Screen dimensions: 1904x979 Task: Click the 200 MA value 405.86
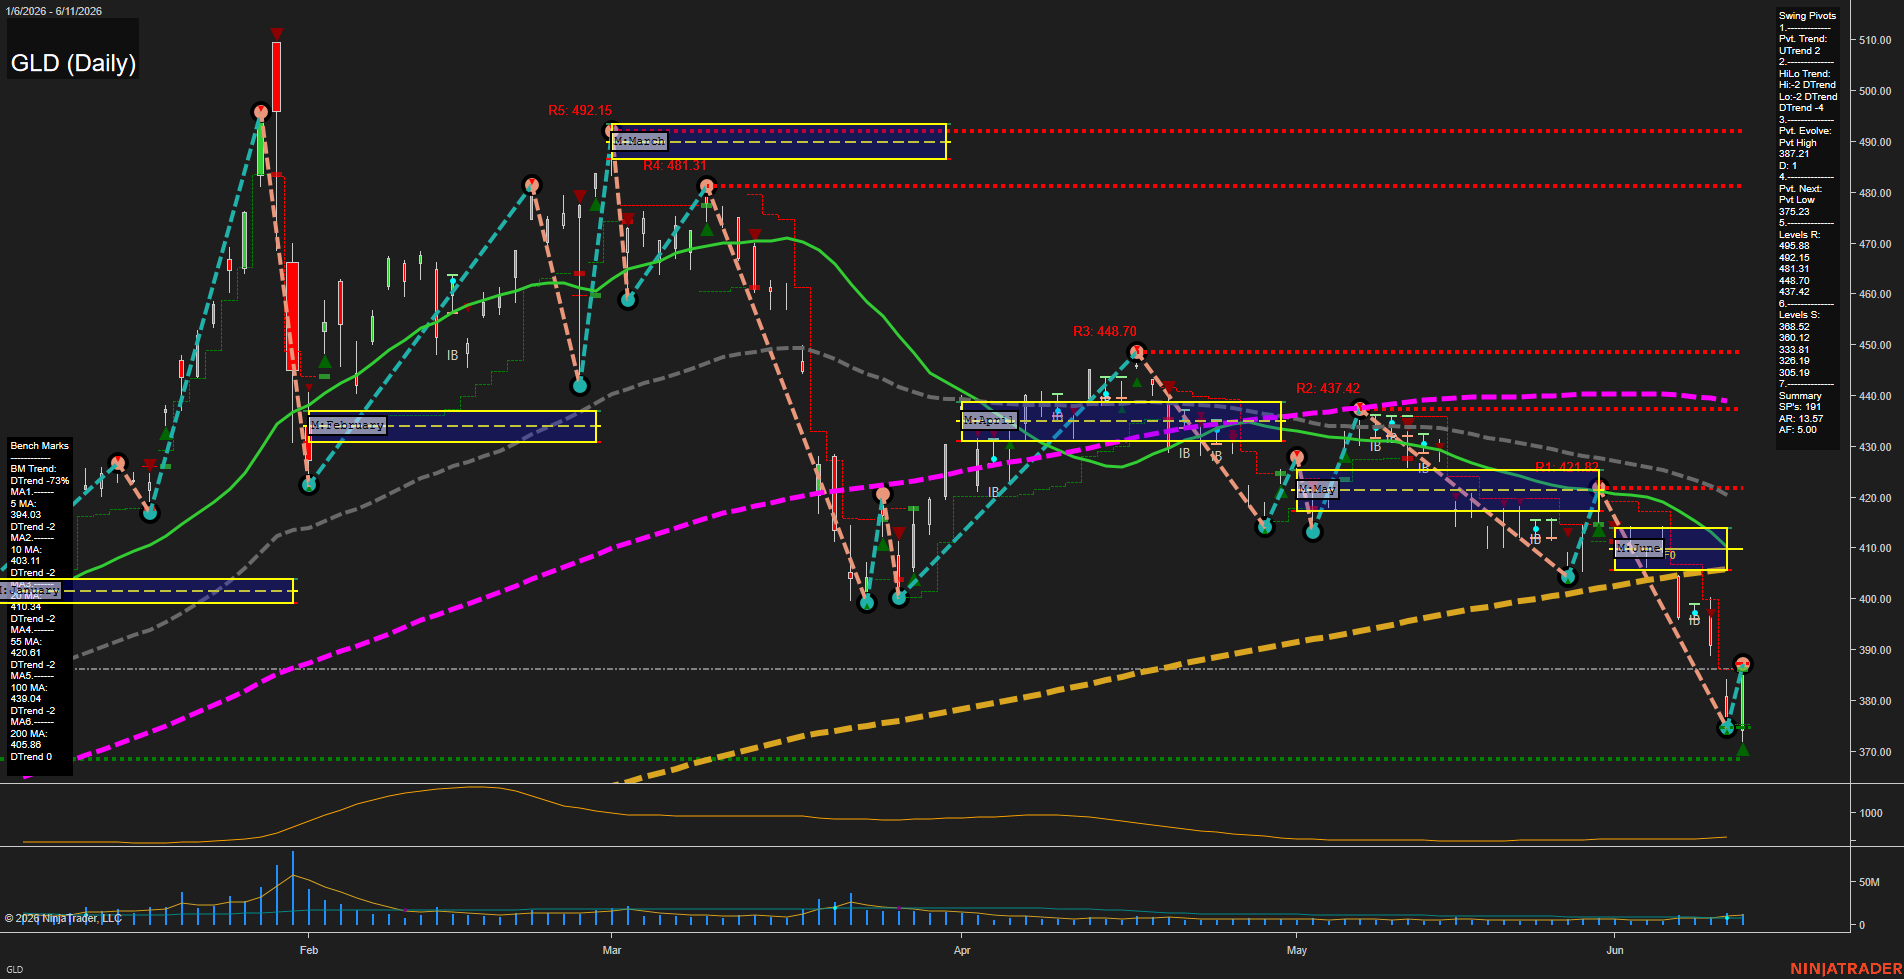pyautogui.click(x=26, y=745)
